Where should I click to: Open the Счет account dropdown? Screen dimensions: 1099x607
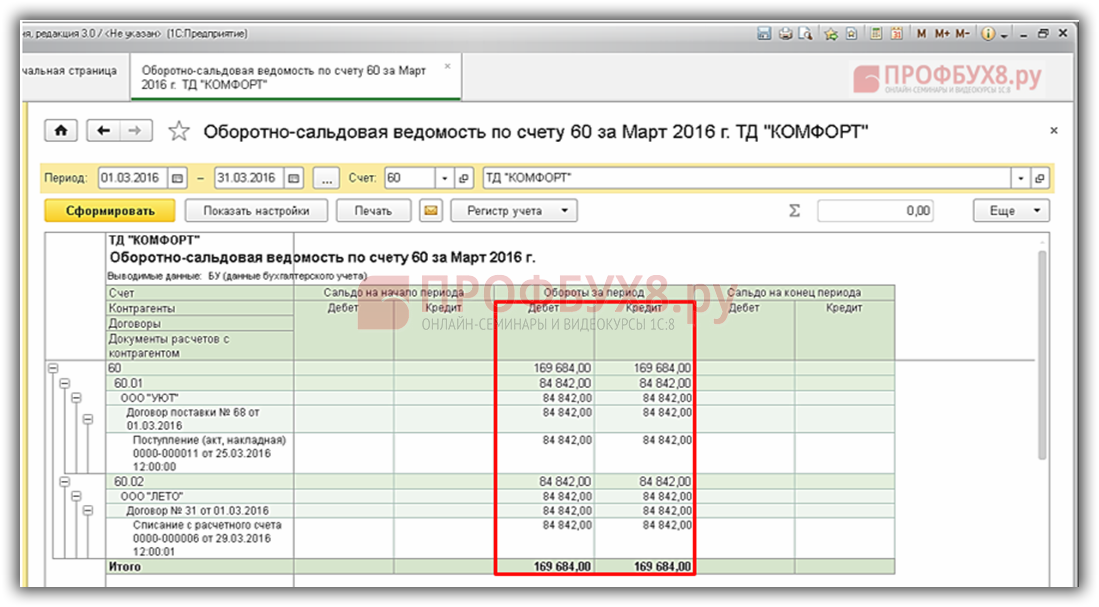[445, 178]
